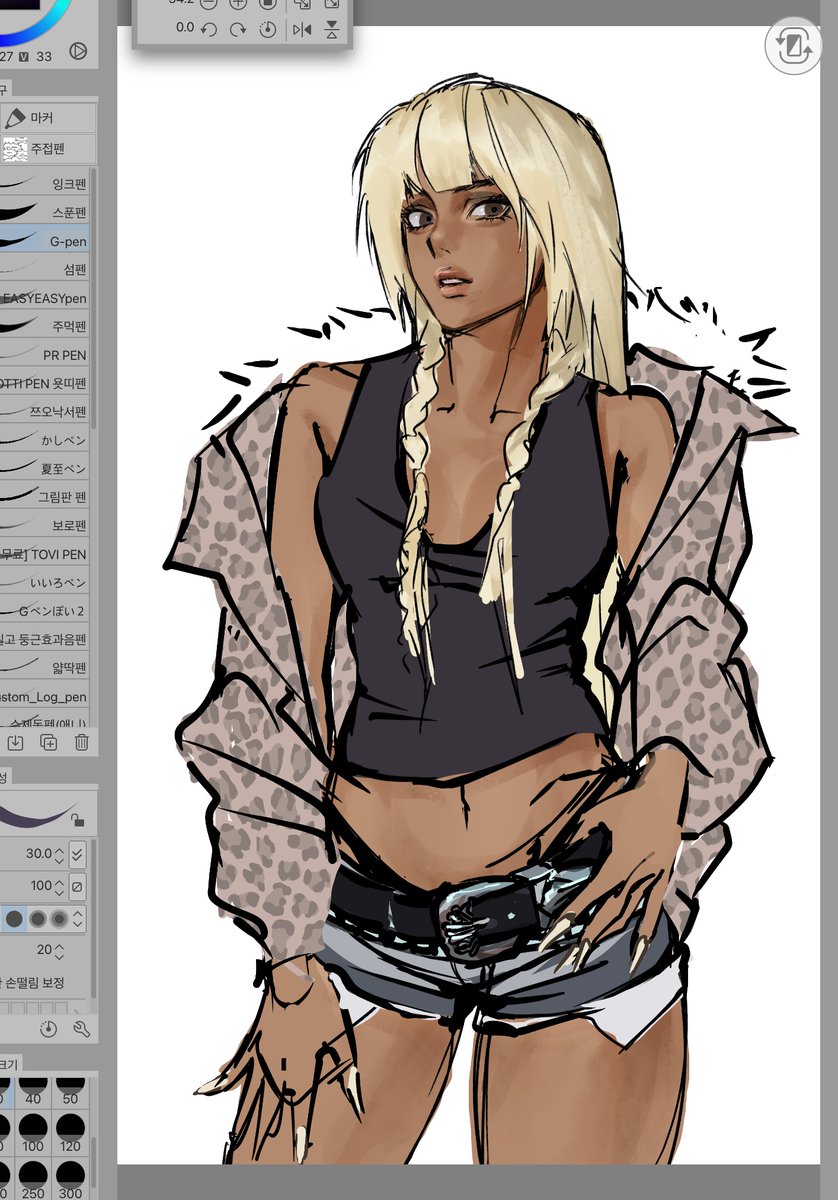Pick brush size 250 preset
This screenshot has height=1200, width=838.
click(x=34, y=1180)
